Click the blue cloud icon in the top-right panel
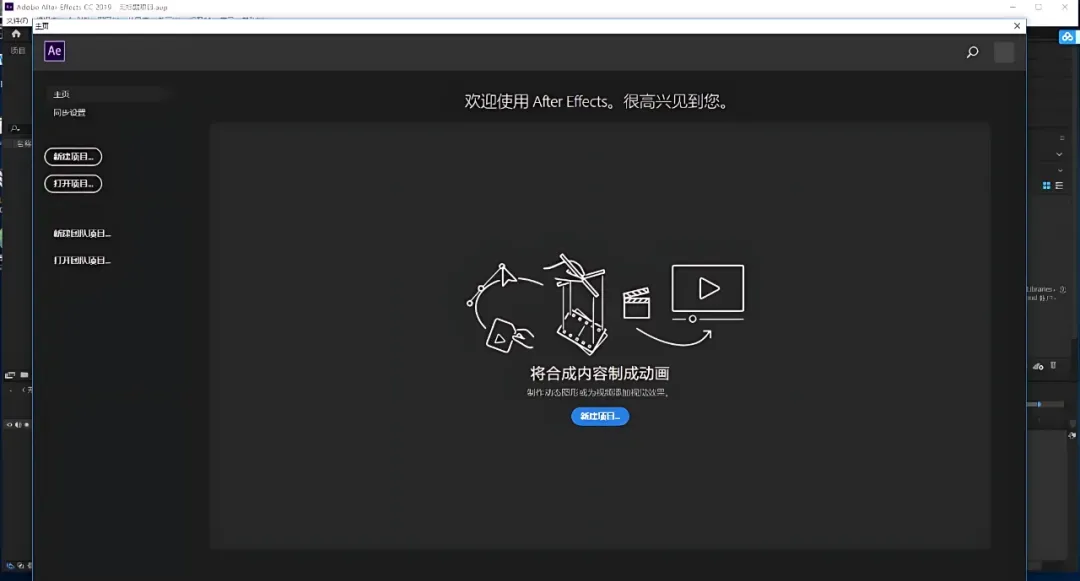The width and height of the screenshot is (1080, 581). point(1067,37)
